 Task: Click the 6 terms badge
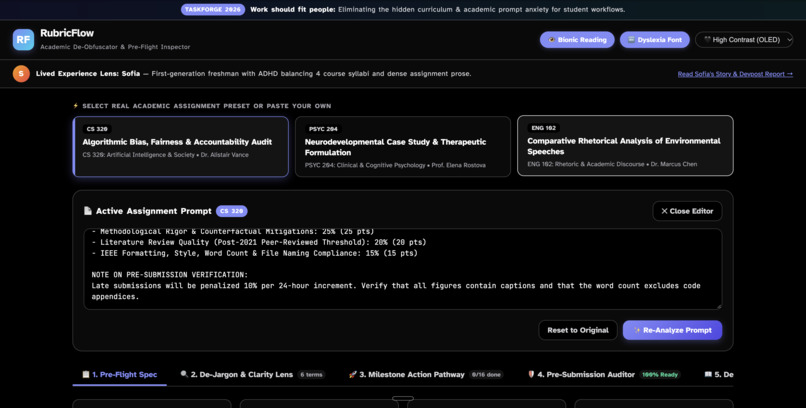[312, 375]
